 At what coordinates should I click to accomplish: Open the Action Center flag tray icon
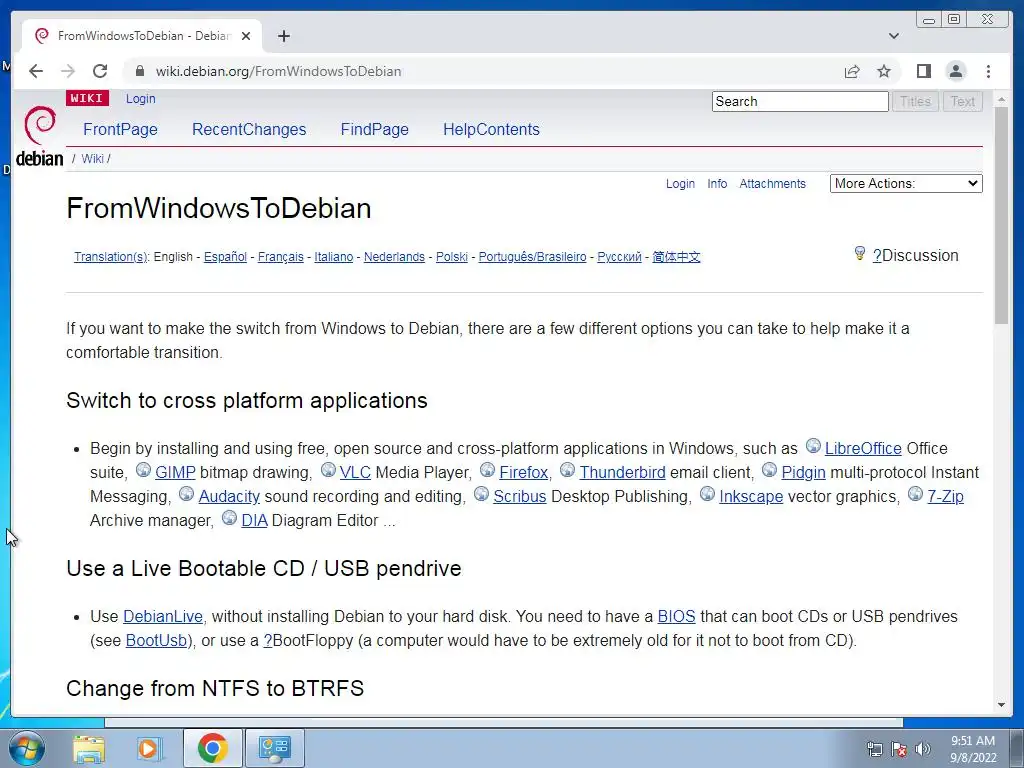click(x=899, y=749)
